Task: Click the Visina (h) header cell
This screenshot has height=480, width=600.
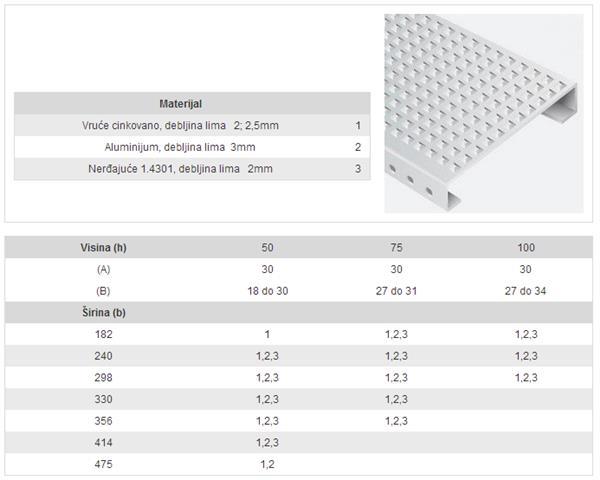Action: pos(103,248)
